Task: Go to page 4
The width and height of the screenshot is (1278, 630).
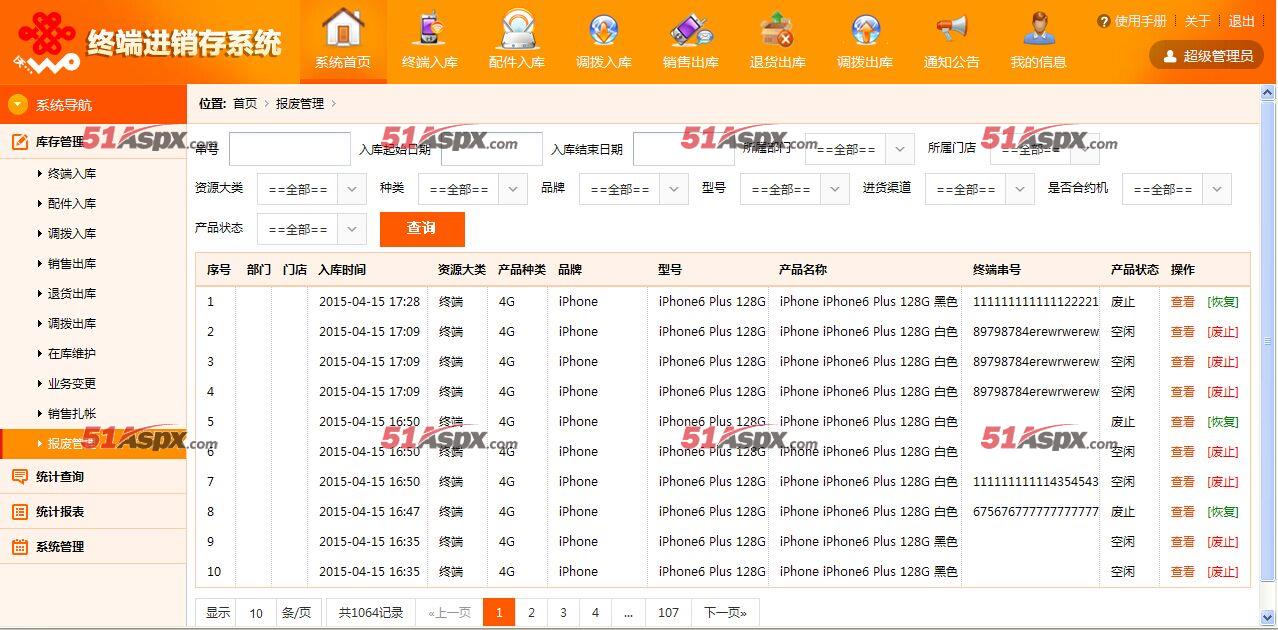Action: pos(595,612)
